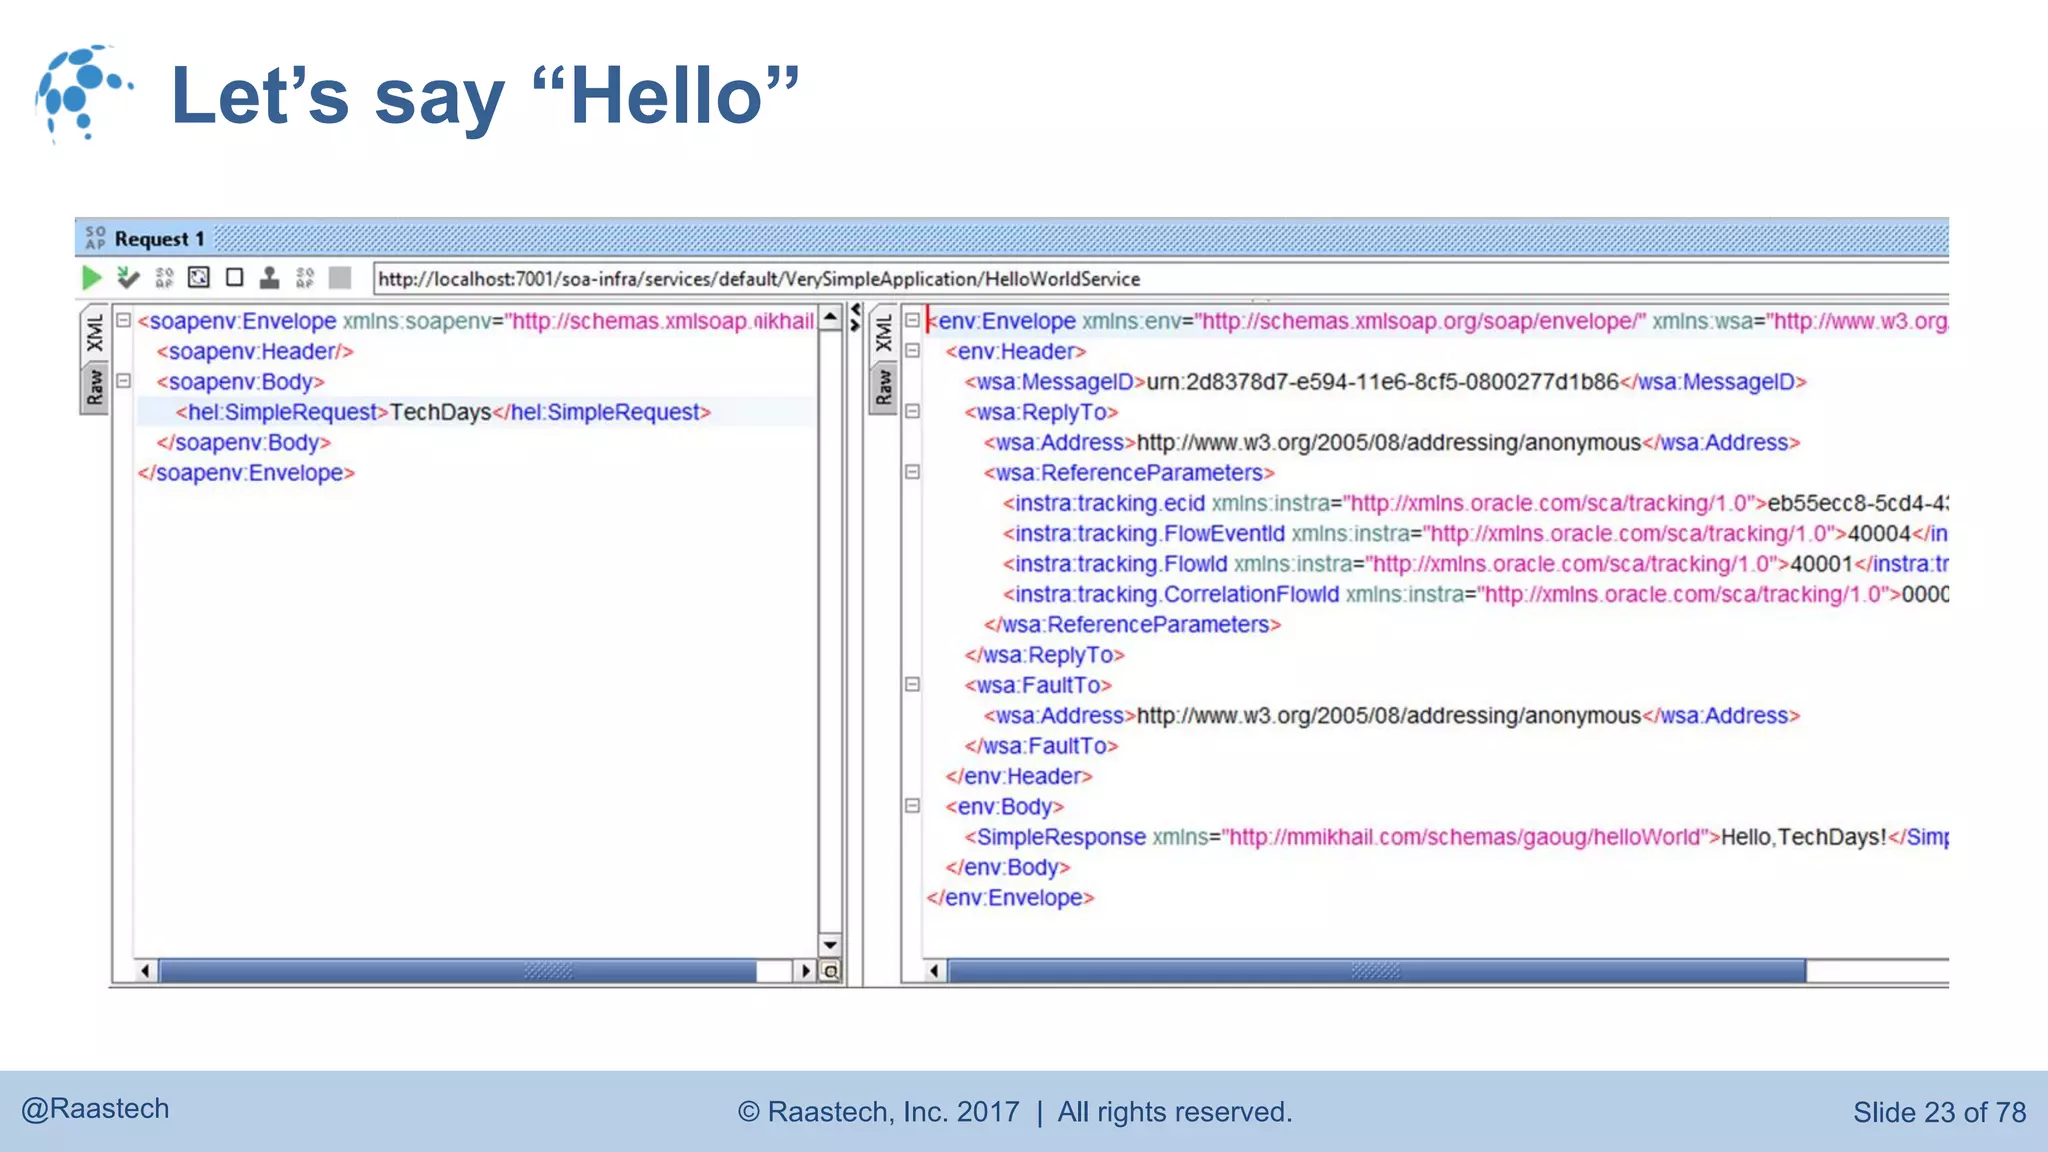Select the request panel XML tab

[x=94, y=334]
